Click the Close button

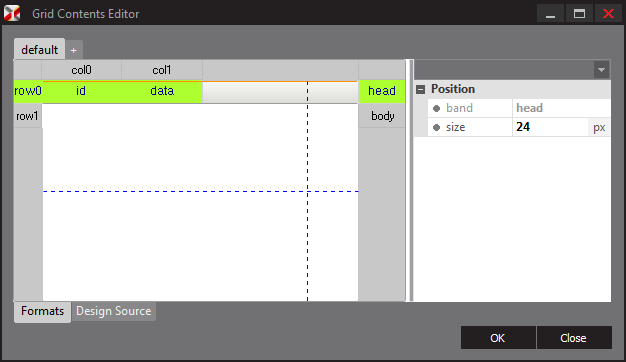574,338
